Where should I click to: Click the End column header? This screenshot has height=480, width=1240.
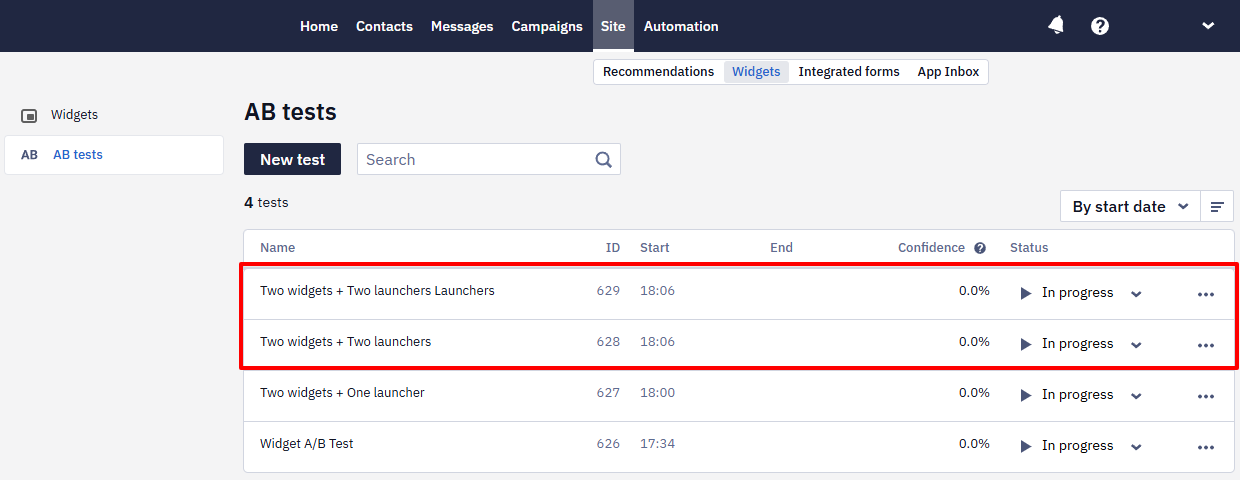click(781, 248)
